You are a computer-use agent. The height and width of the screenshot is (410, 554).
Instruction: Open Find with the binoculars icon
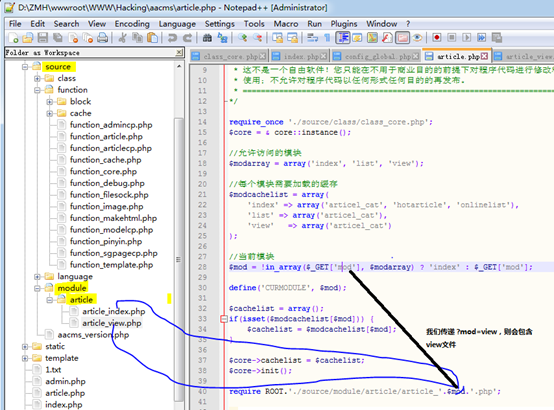(207, 37)
